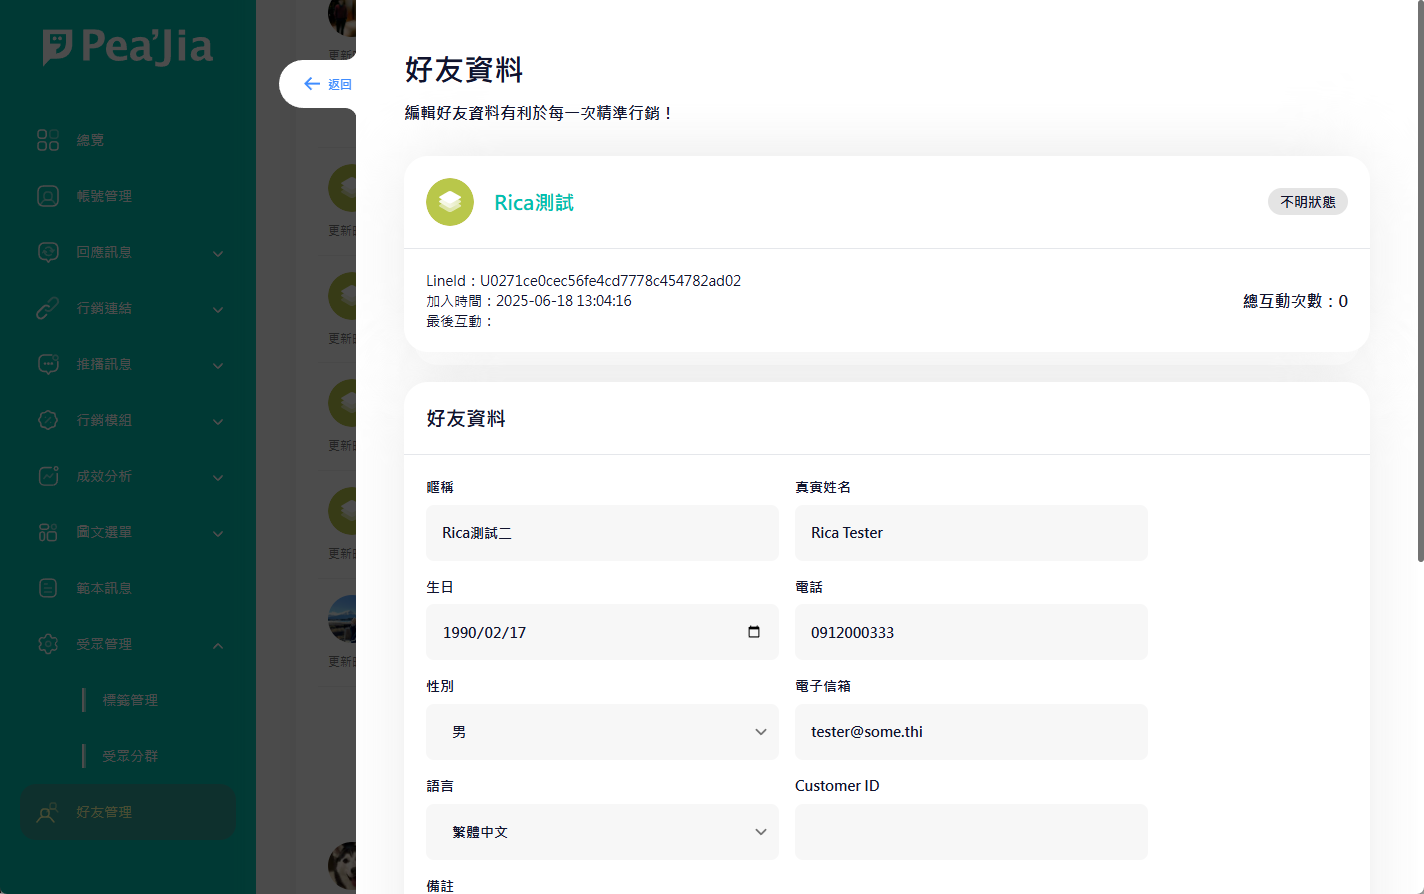Open the birthday calendar picker icon
The width and height of the screenshot is (1424, 894).
[754, 632]
